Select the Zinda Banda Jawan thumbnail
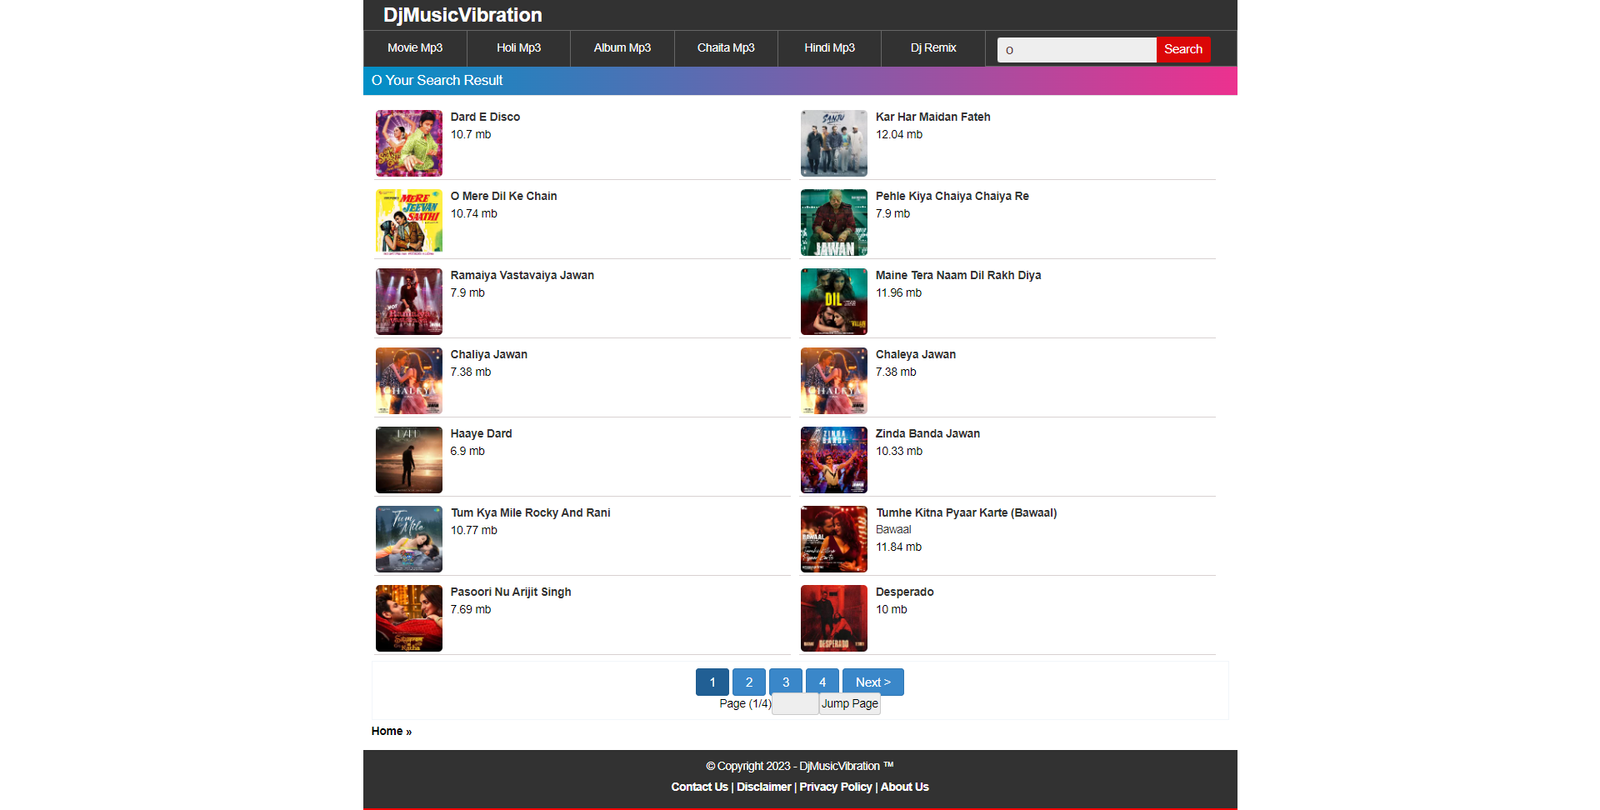This screenshot has height=810, width=1600. (x=833, y=460)
